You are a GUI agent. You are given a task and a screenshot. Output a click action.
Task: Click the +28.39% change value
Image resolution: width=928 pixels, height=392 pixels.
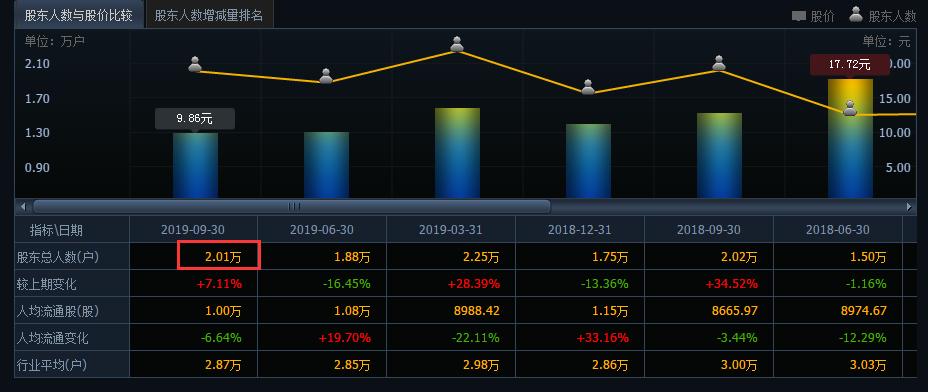(x=473, y=284)
